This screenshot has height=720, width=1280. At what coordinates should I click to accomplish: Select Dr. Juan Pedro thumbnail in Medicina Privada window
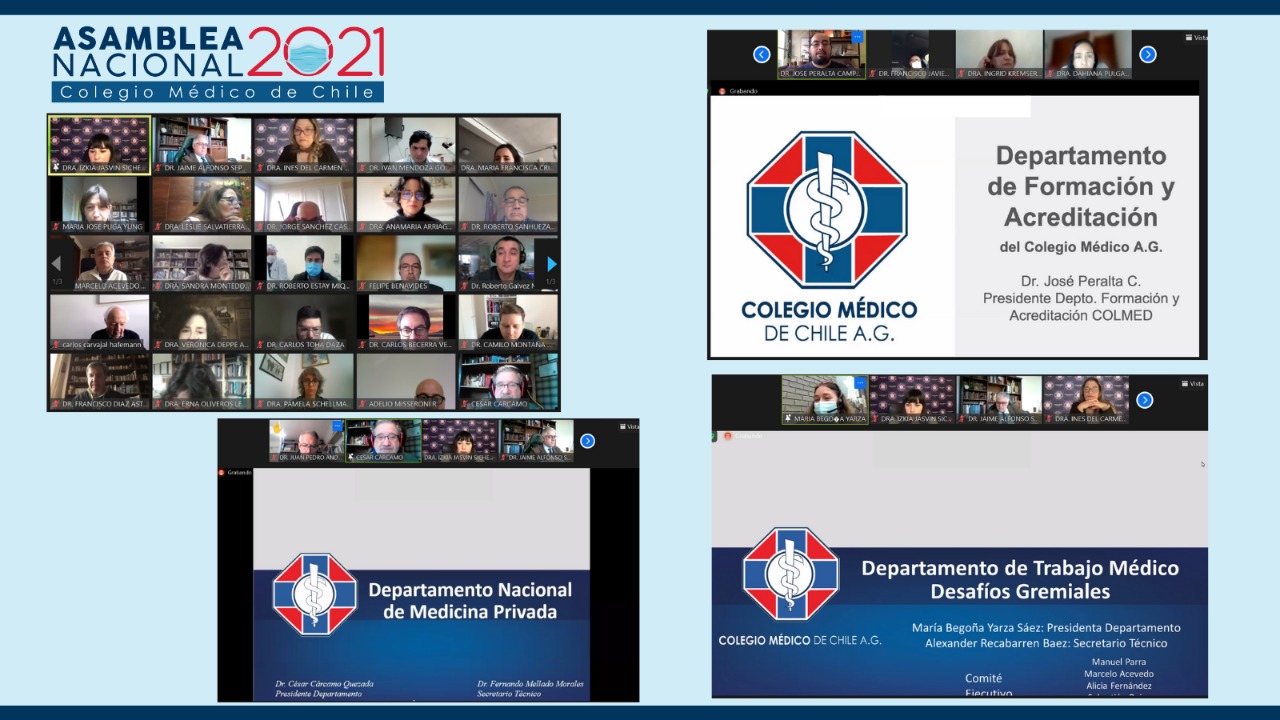pos(307,441)
